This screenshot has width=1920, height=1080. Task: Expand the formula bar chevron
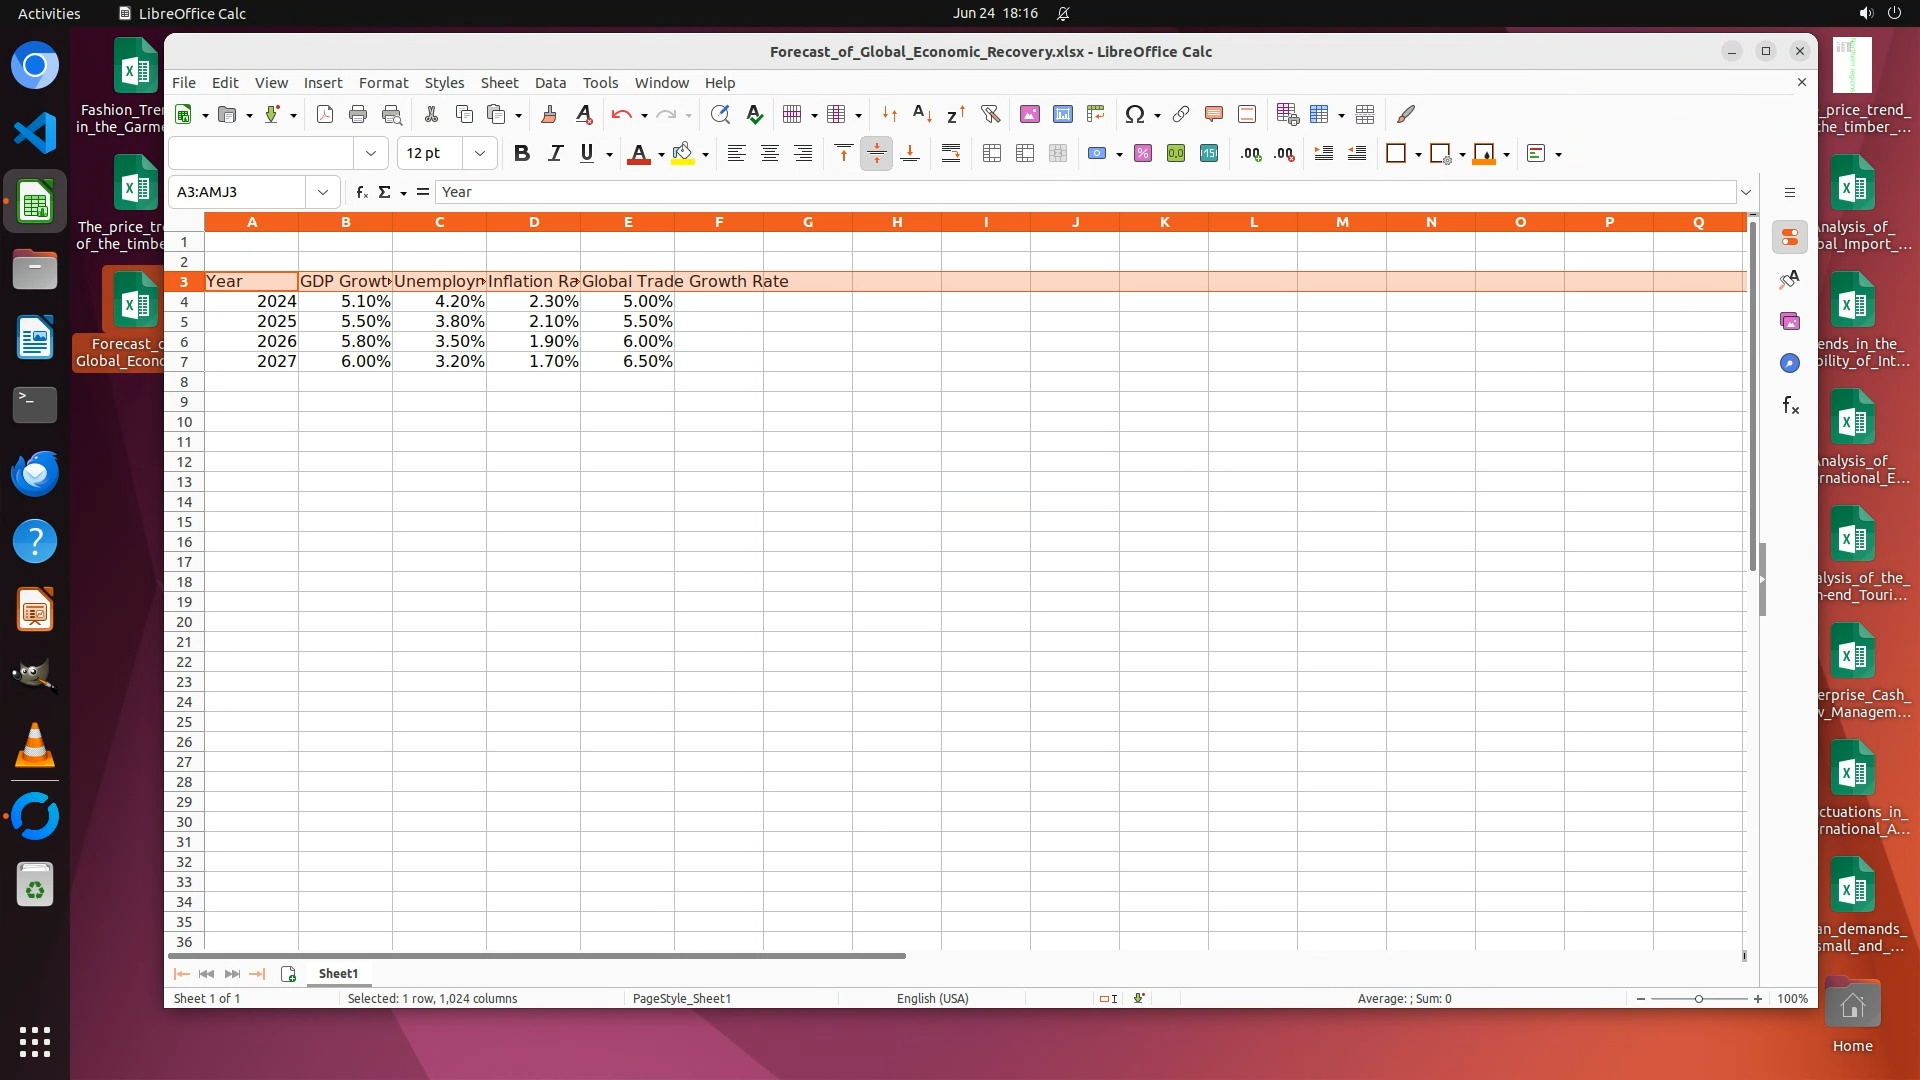1746,192
